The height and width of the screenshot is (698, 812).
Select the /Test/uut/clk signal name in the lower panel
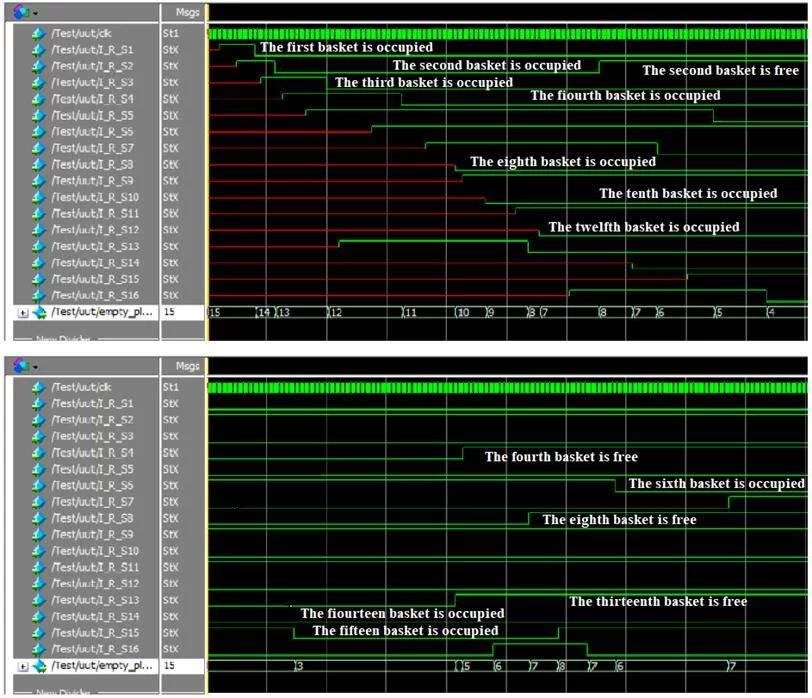(88, 387)
